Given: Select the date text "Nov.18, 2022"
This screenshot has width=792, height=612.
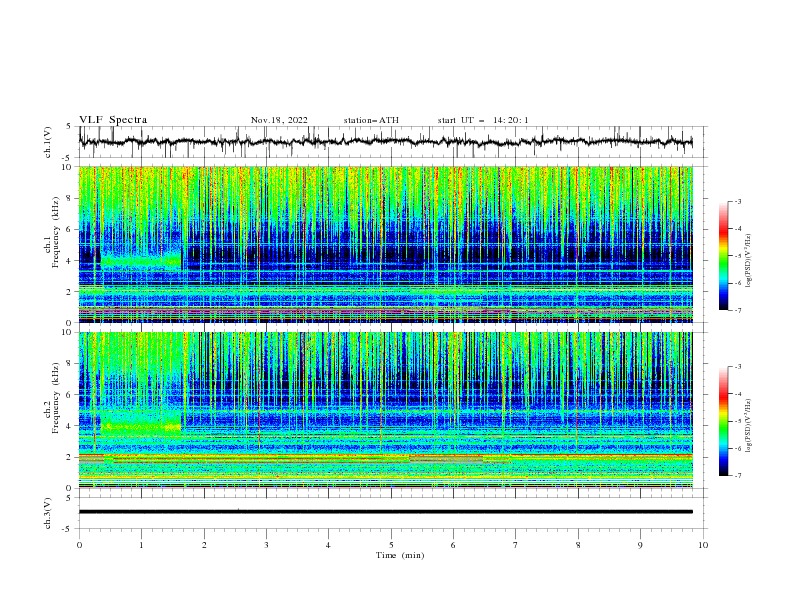Looking at the screenshot, I should click(x=279, y=120).
